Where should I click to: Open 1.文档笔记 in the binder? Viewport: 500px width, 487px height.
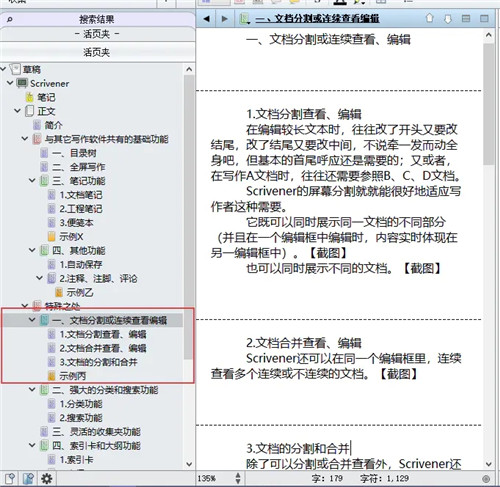pos(81,195)
